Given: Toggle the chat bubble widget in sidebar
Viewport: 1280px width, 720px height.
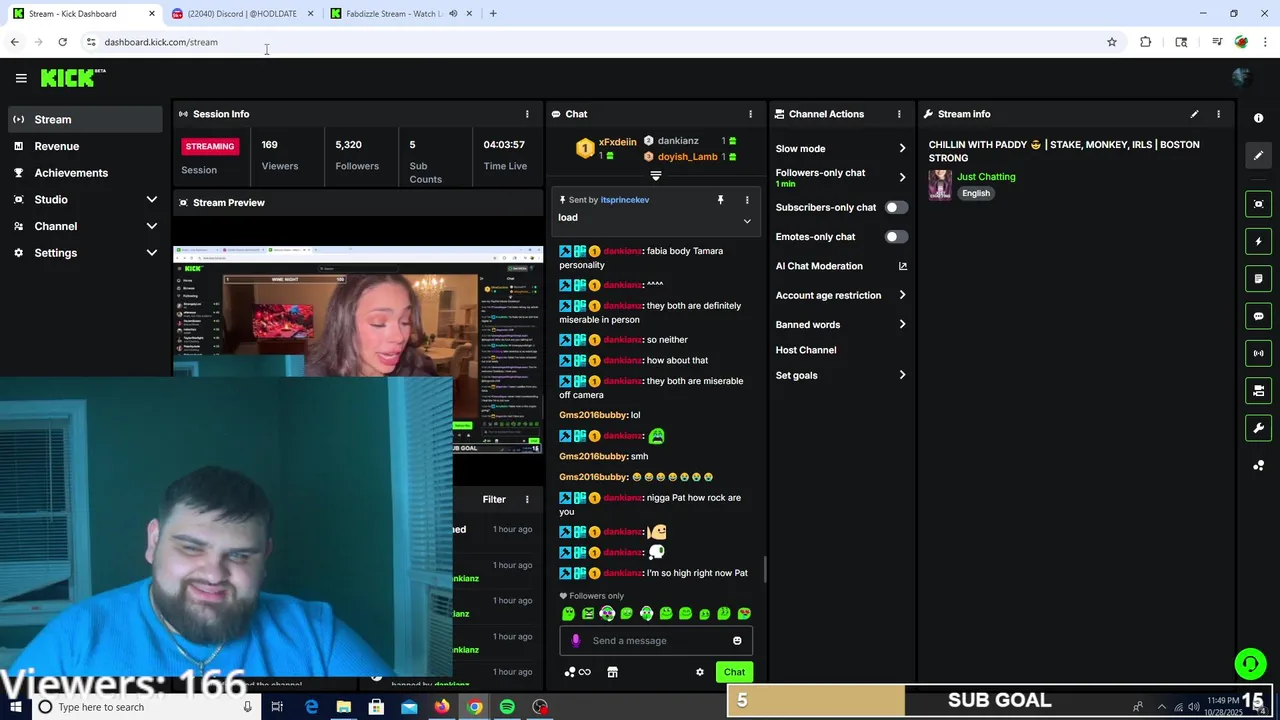Looking at the screenshot, I should (x=1258, y=316).
